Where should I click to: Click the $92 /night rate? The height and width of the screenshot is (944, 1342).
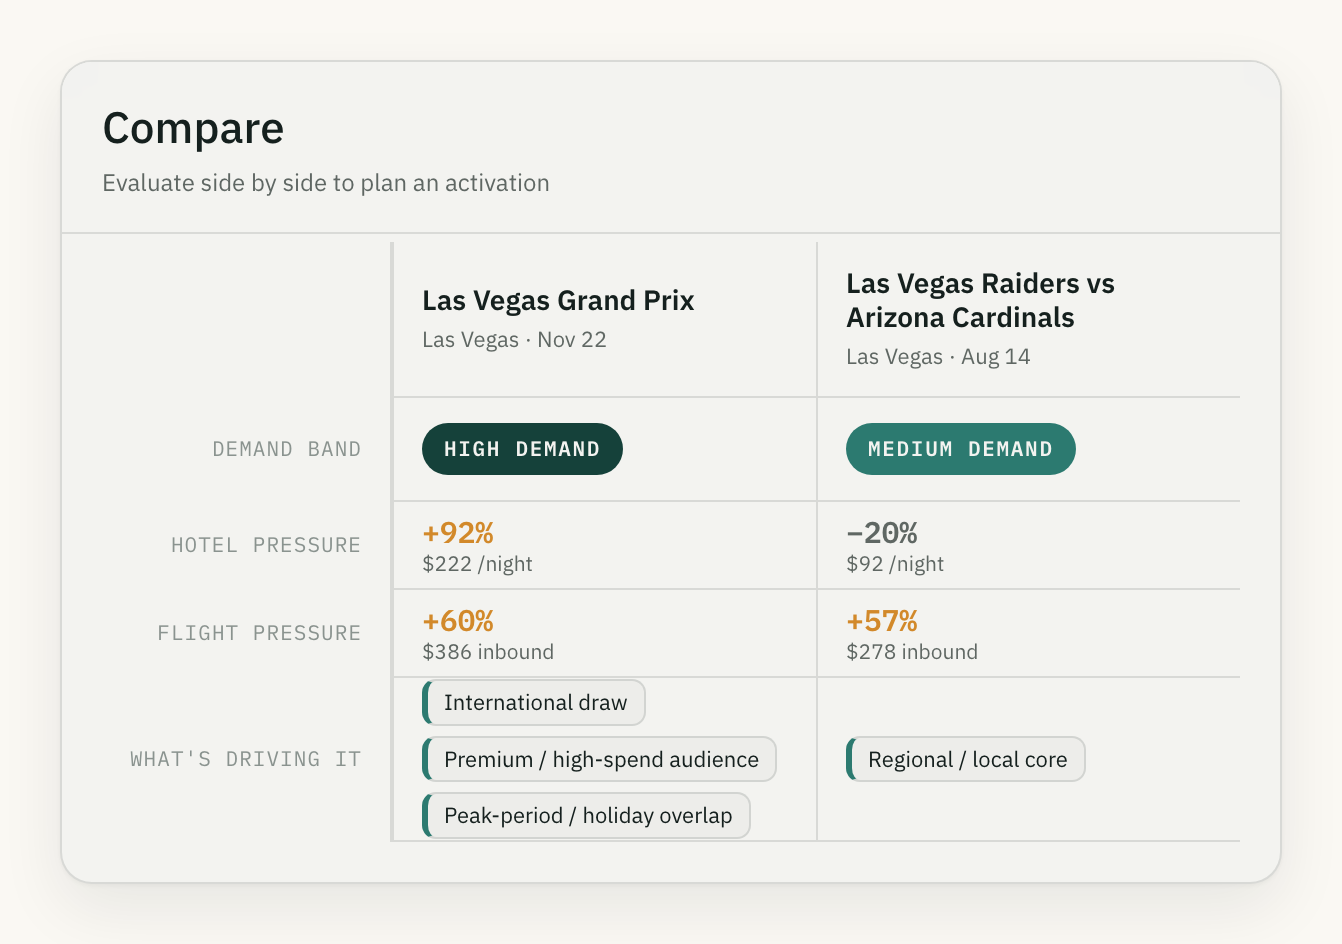click(x=895, y=564)
